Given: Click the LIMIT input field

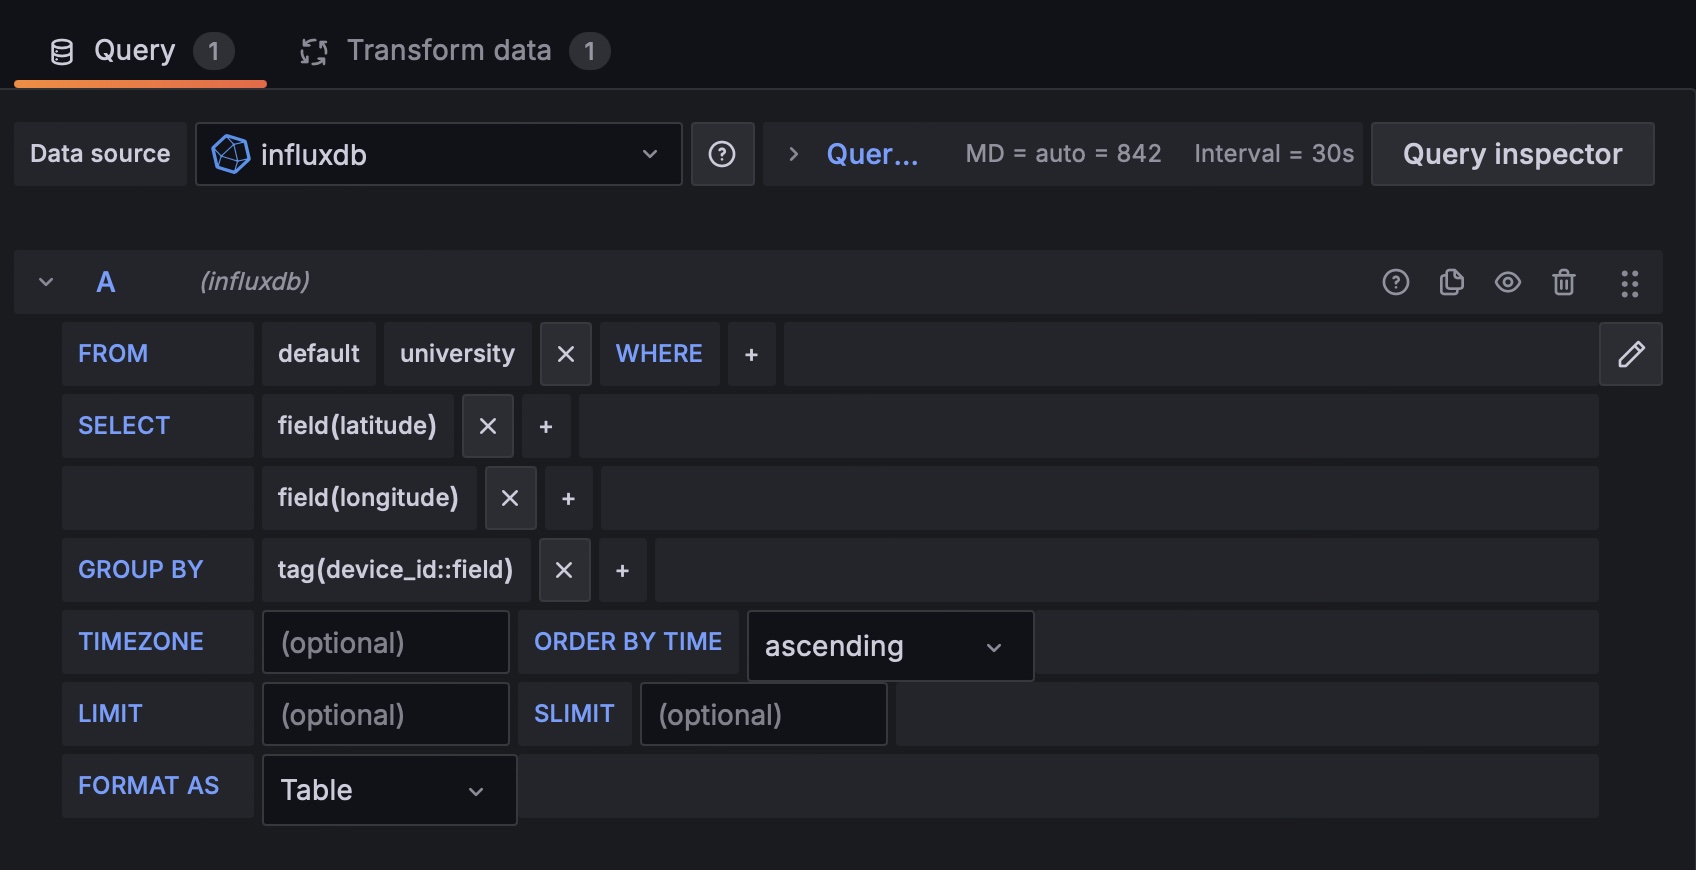Looking at the screenshot, I should (385, 714).
